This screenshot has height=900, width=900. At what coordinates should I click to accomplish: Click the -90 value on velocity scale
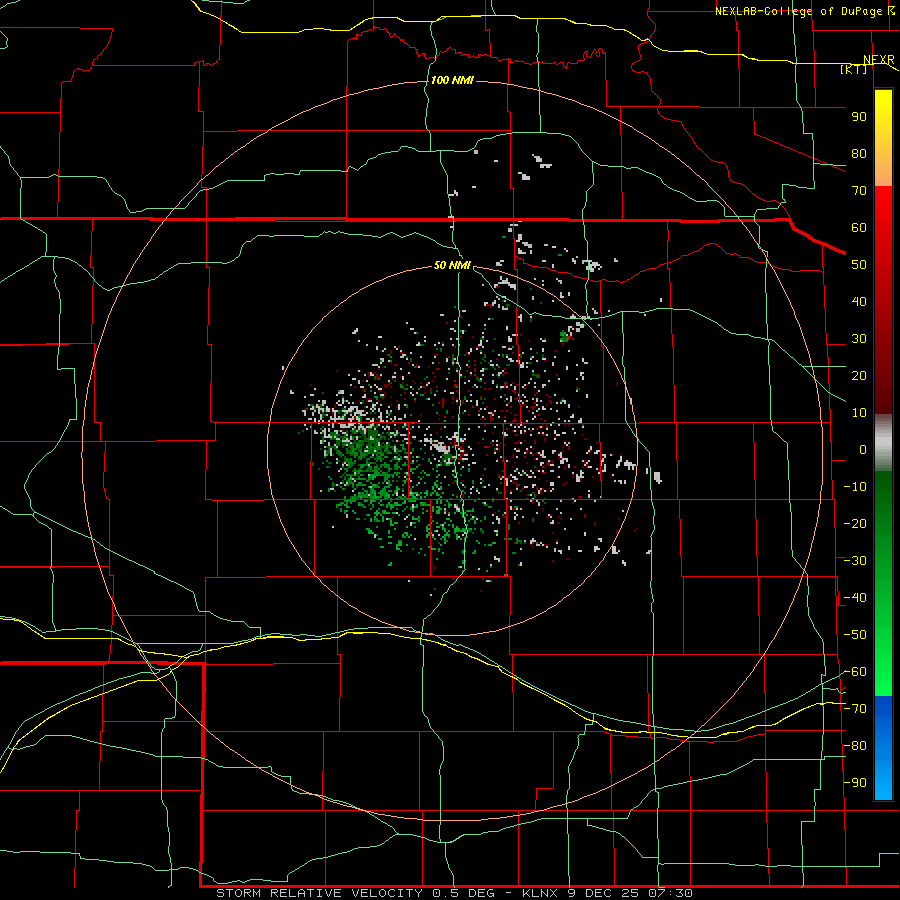[x=855, y=783]
